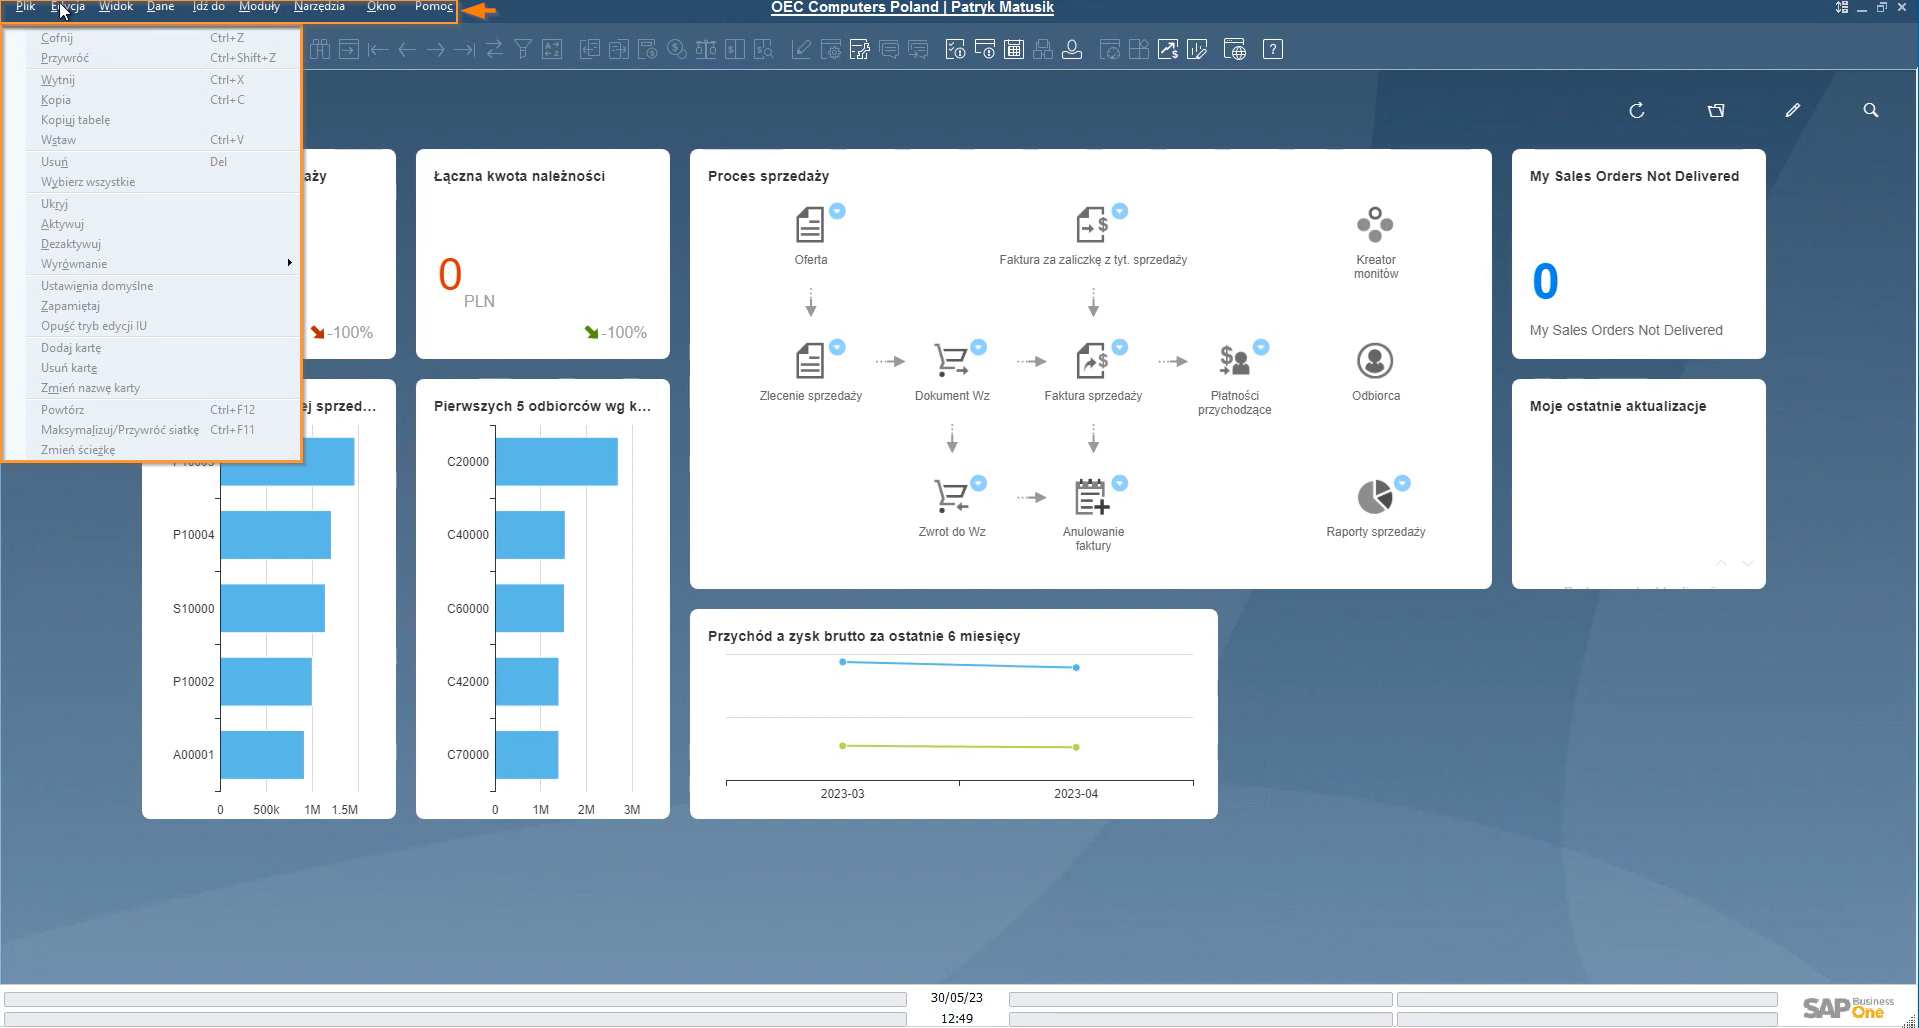
Task: Click the Odbiorca link
Action: coord(1376,396)
